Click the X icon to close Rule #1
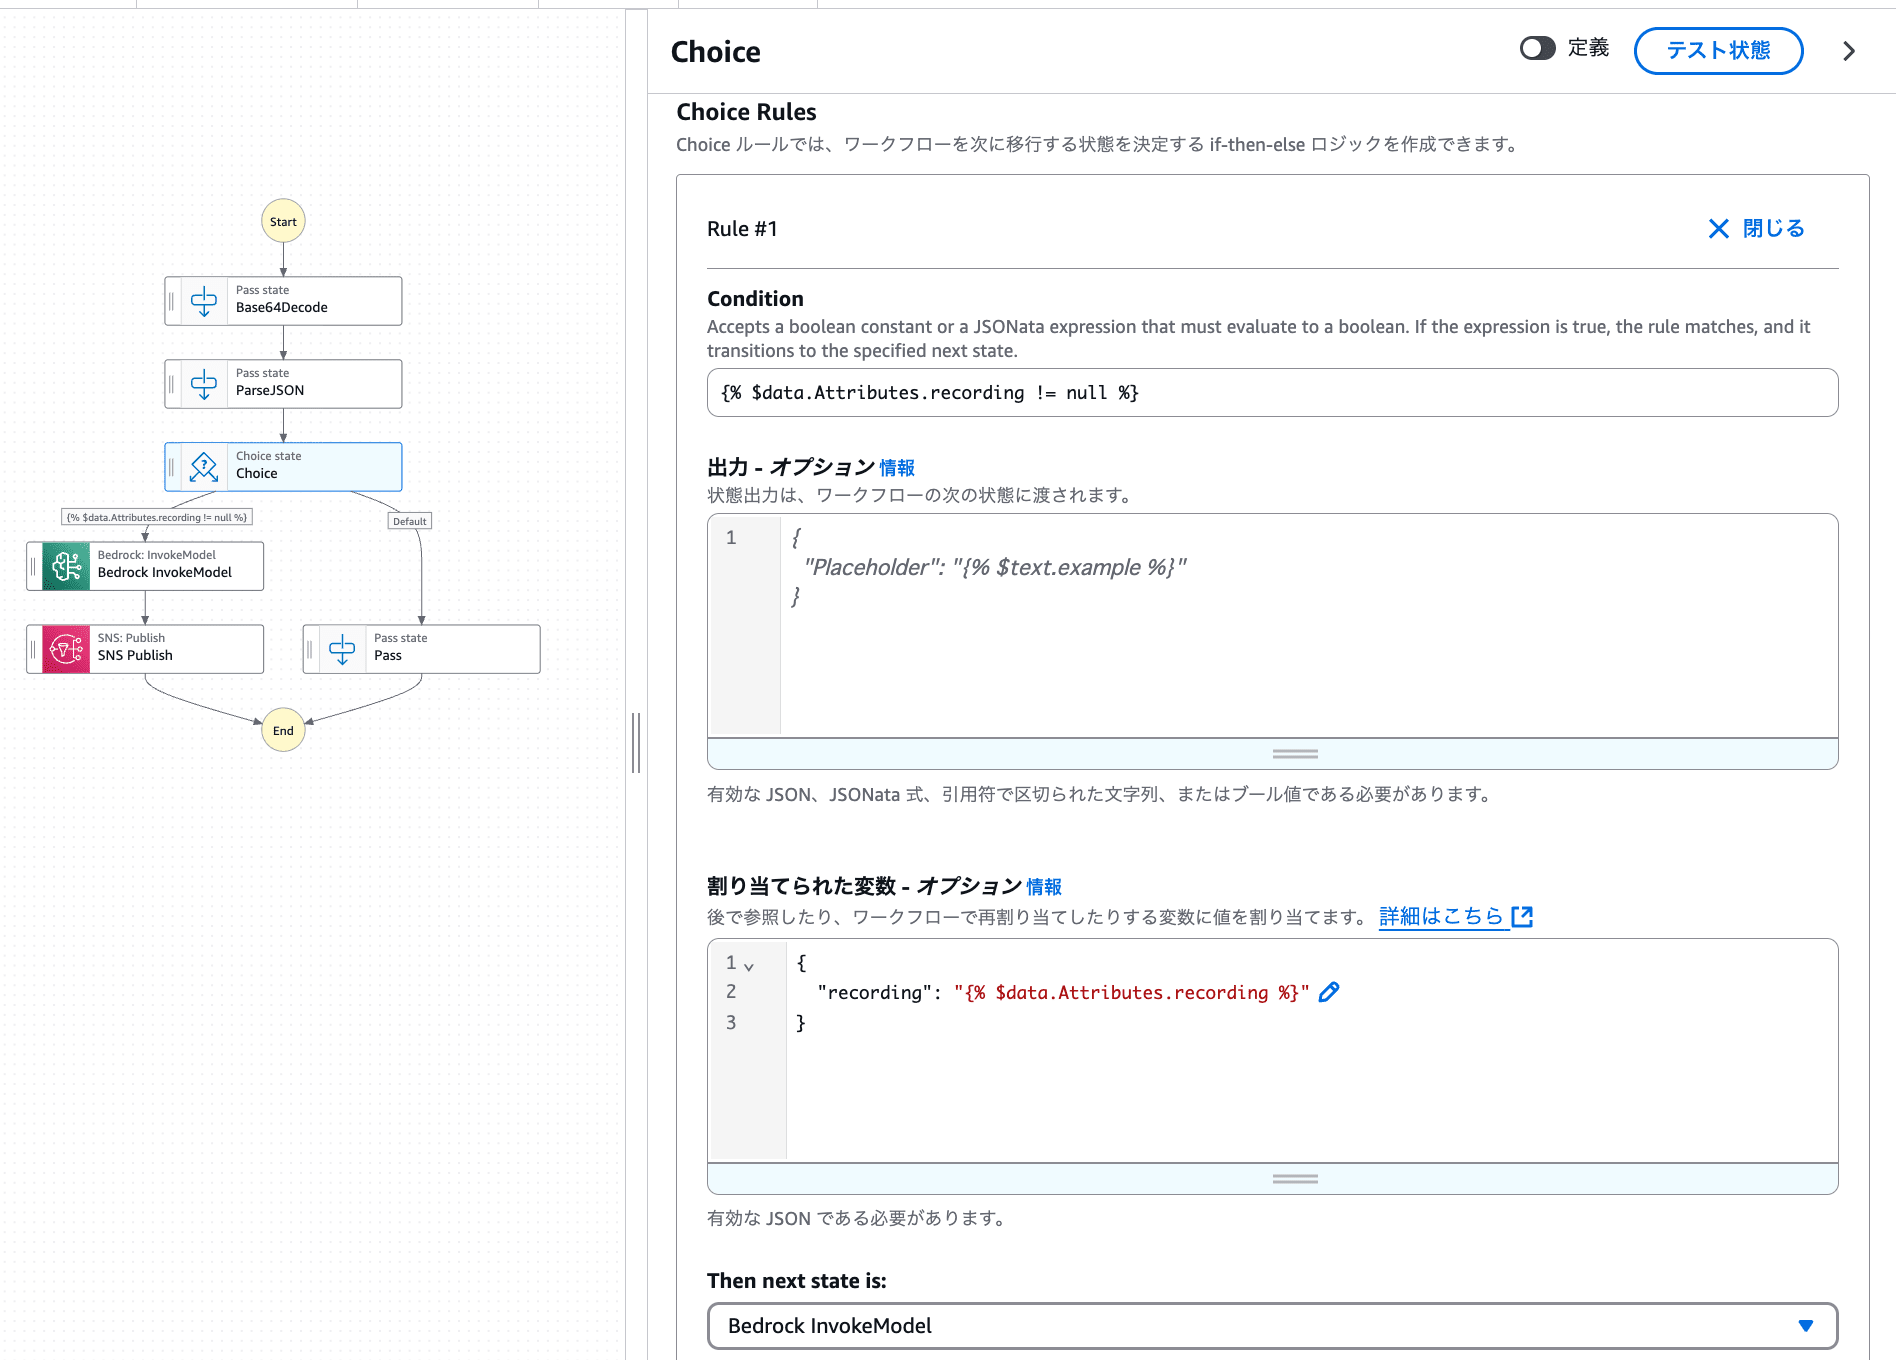This screenshot has height=1360, width=1896. coord(1718,229)
